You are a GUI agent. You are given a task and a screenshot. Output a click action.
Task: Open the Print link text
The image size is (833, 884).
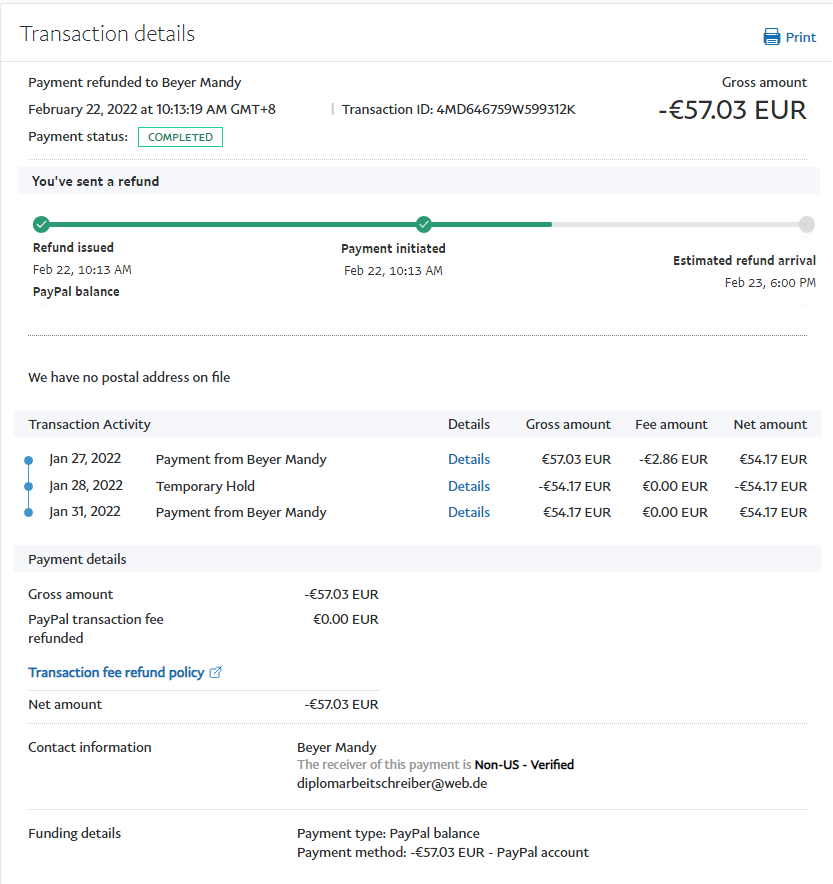pyautogui.click(x=800, y=37)
